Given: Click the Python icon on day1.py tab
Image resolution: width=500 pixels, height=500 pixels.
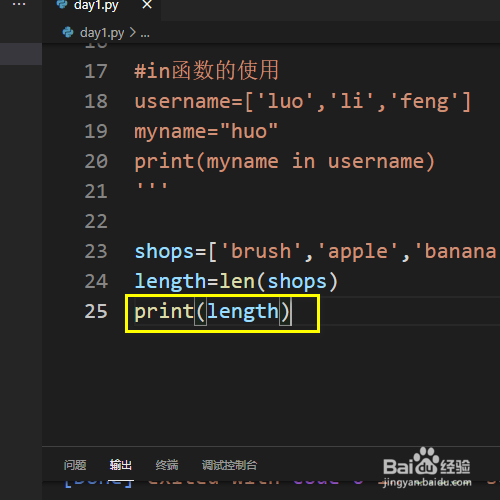Looking at the screenshot, I should [62, 3].
